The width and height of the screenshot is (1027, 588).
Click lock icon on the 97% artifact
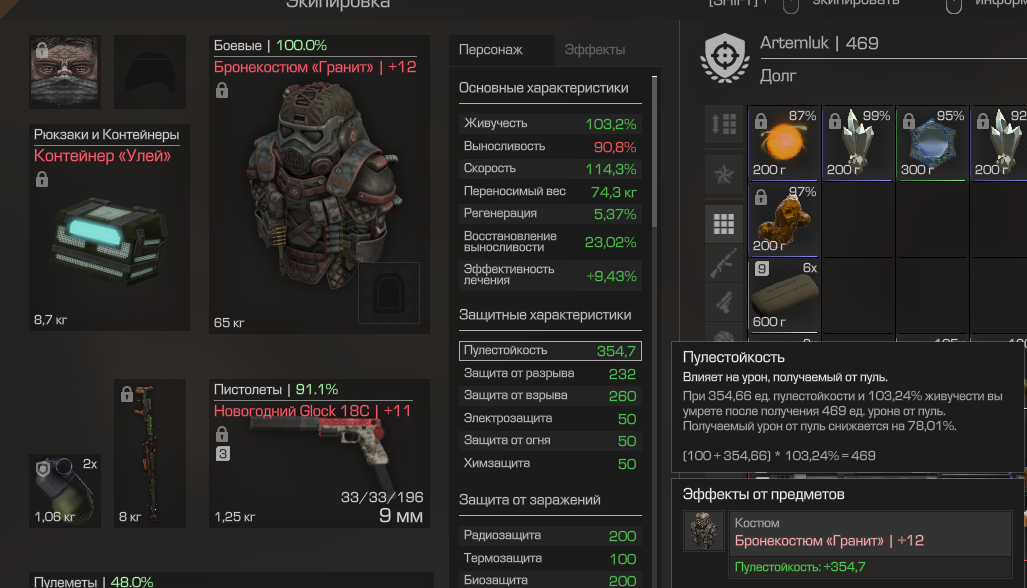click(x=760, y=197)
